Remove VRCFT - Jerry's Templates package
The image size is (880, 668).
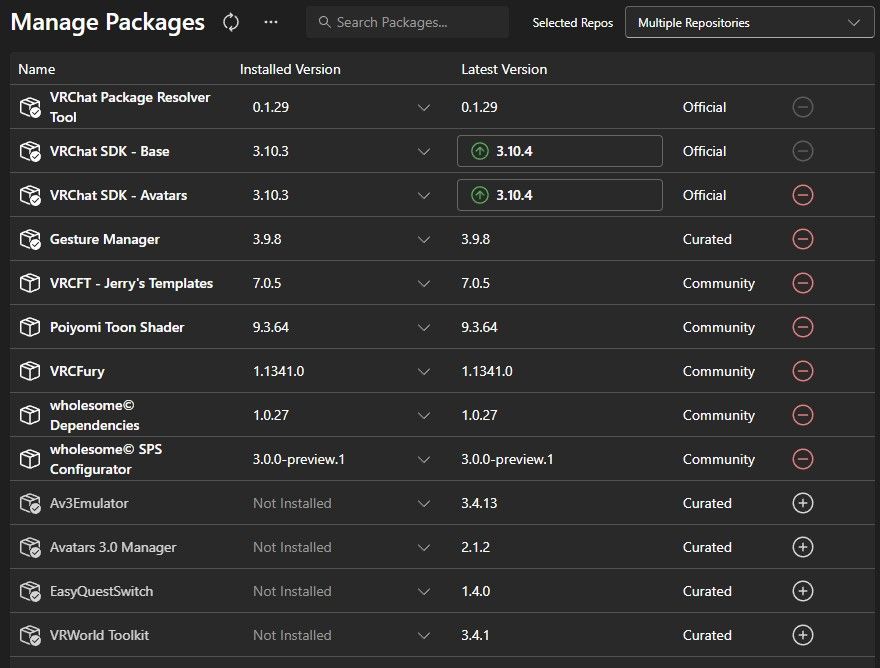tap(803, 283)
